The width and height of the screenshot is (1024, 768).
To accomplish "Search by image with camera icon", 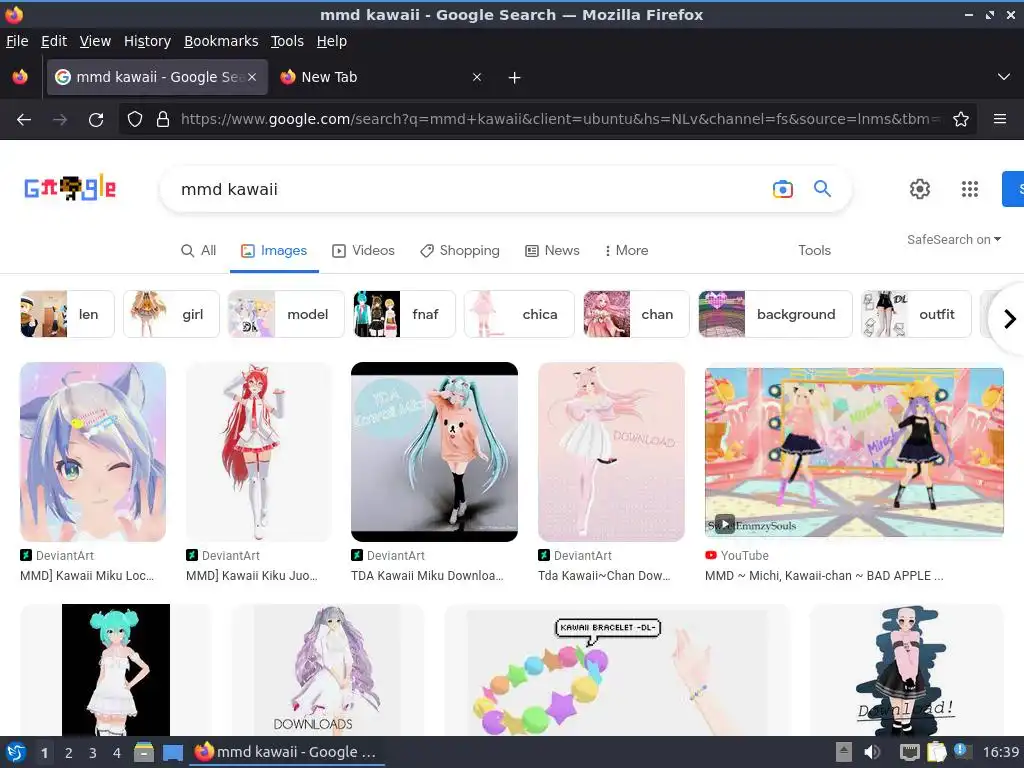I will pyautogui.click(x=782, y=189).
